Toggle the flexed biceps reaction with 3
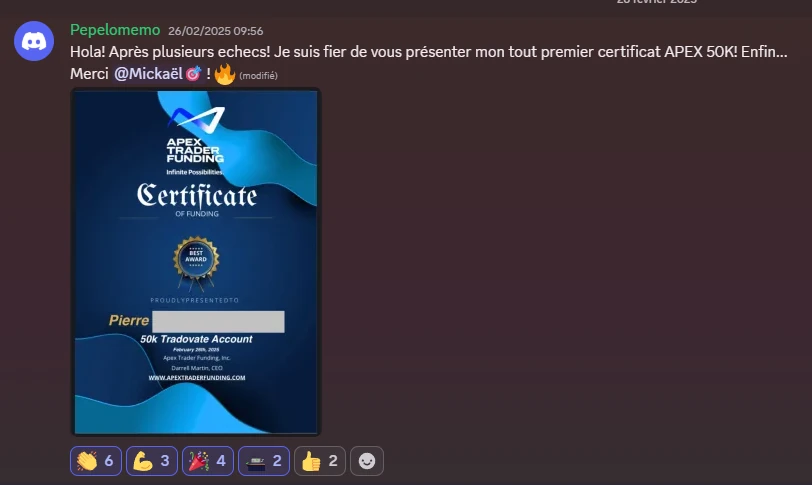 pos(152,461)
